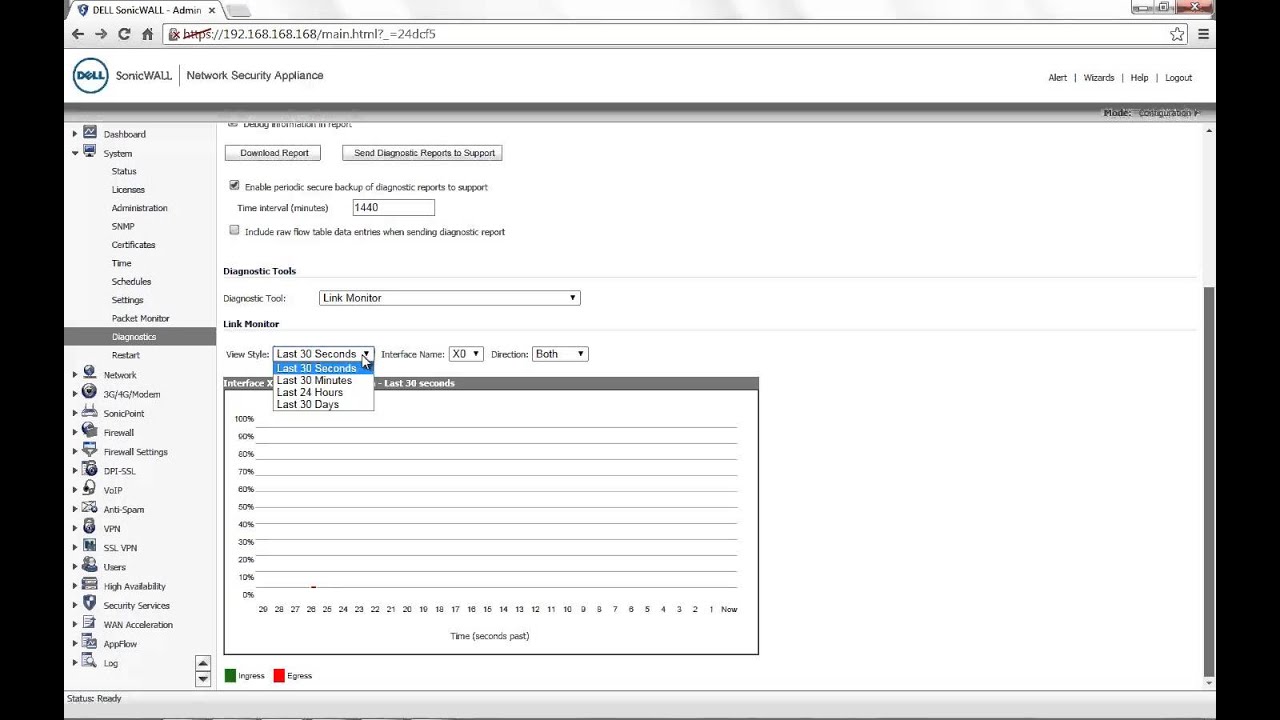Screen dimensions: 1280x720
Task: Check include raw flow table data entries
Action: 234,230
